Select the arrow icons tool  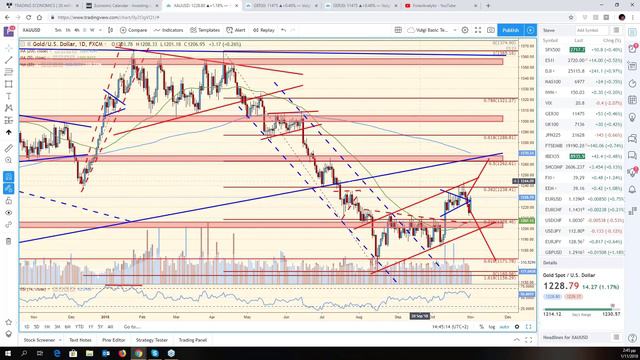9,132
